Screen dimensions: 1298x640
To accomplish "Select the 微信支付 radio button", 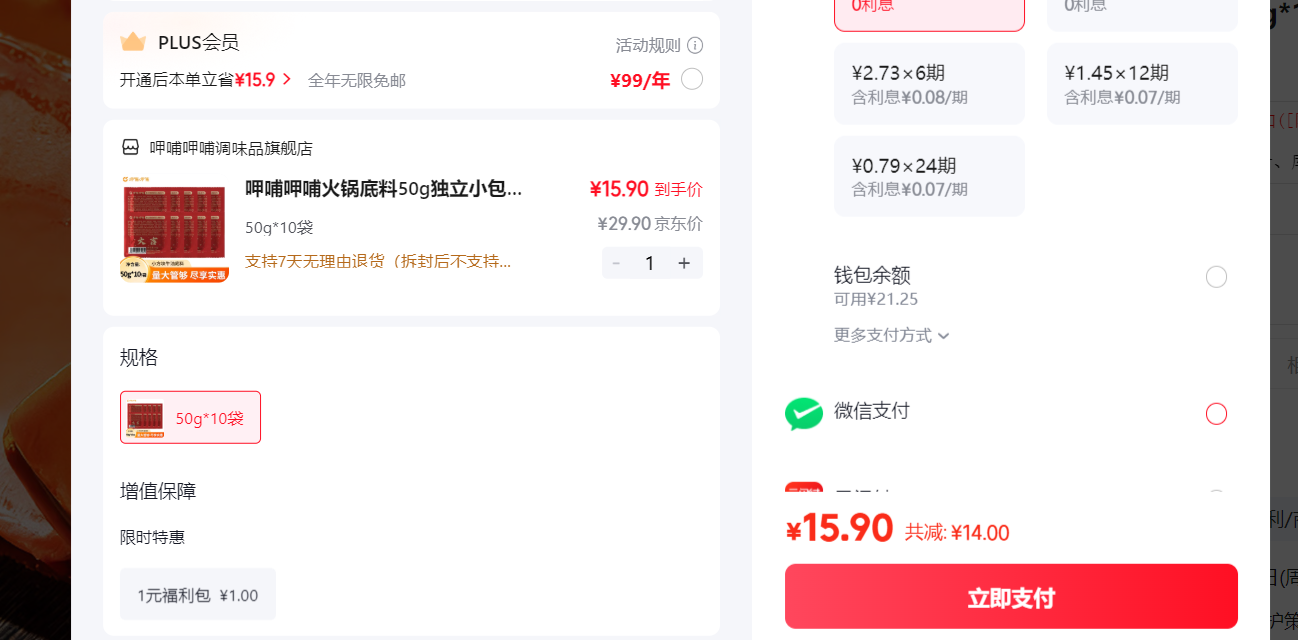I will click(1216, 414).
